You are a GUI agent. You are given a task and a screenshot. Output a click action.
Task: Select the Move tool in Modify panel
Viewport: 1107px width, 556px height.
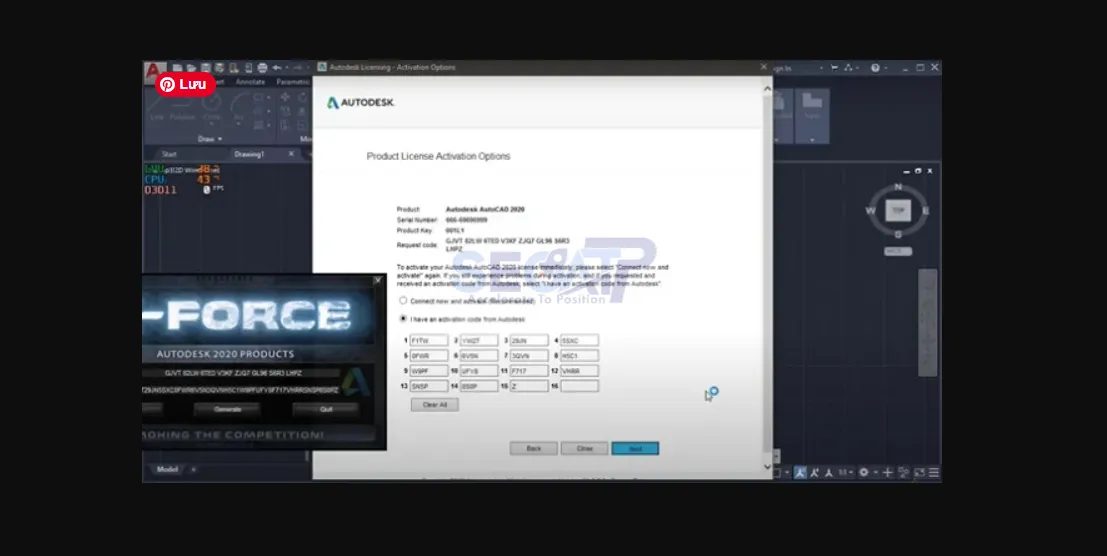tap(285, 97)
